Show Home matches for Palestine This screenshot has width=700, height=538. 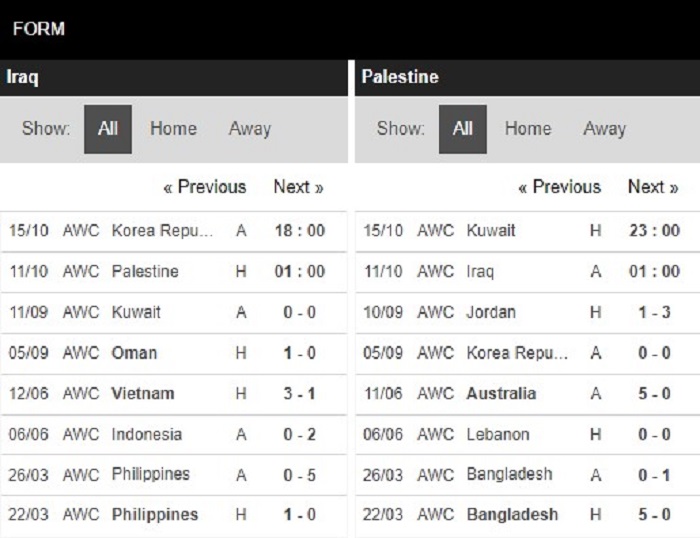click(528, 129)
